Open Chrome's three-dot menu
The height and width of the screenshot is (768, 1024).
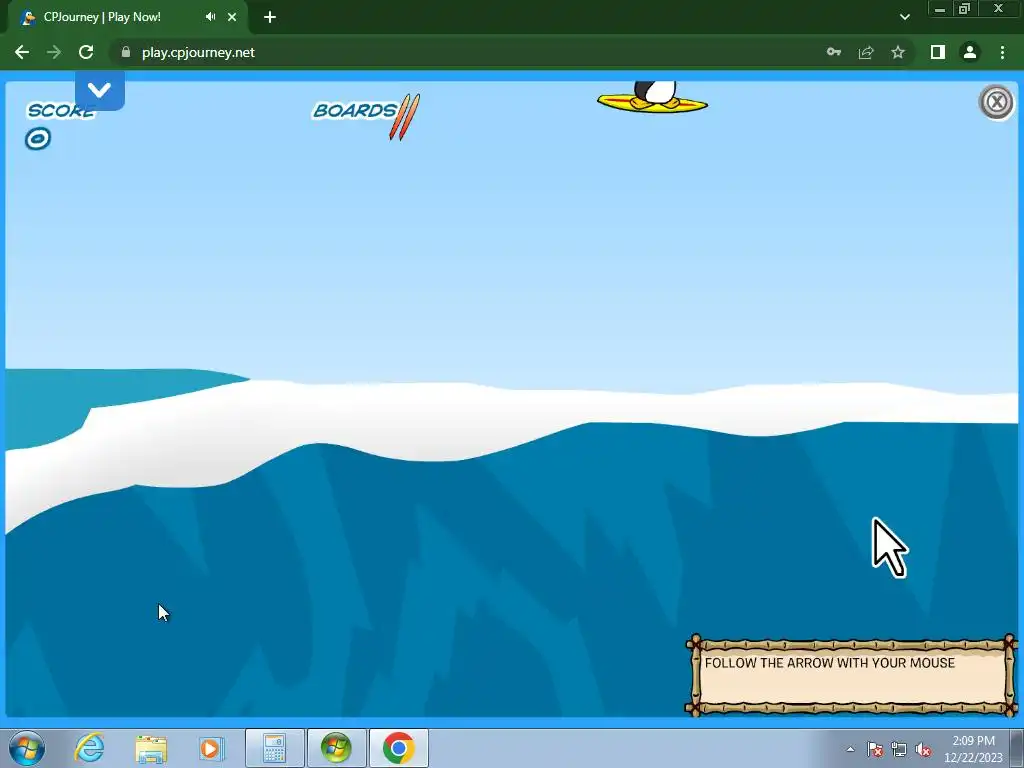[x=1002, y=52]
